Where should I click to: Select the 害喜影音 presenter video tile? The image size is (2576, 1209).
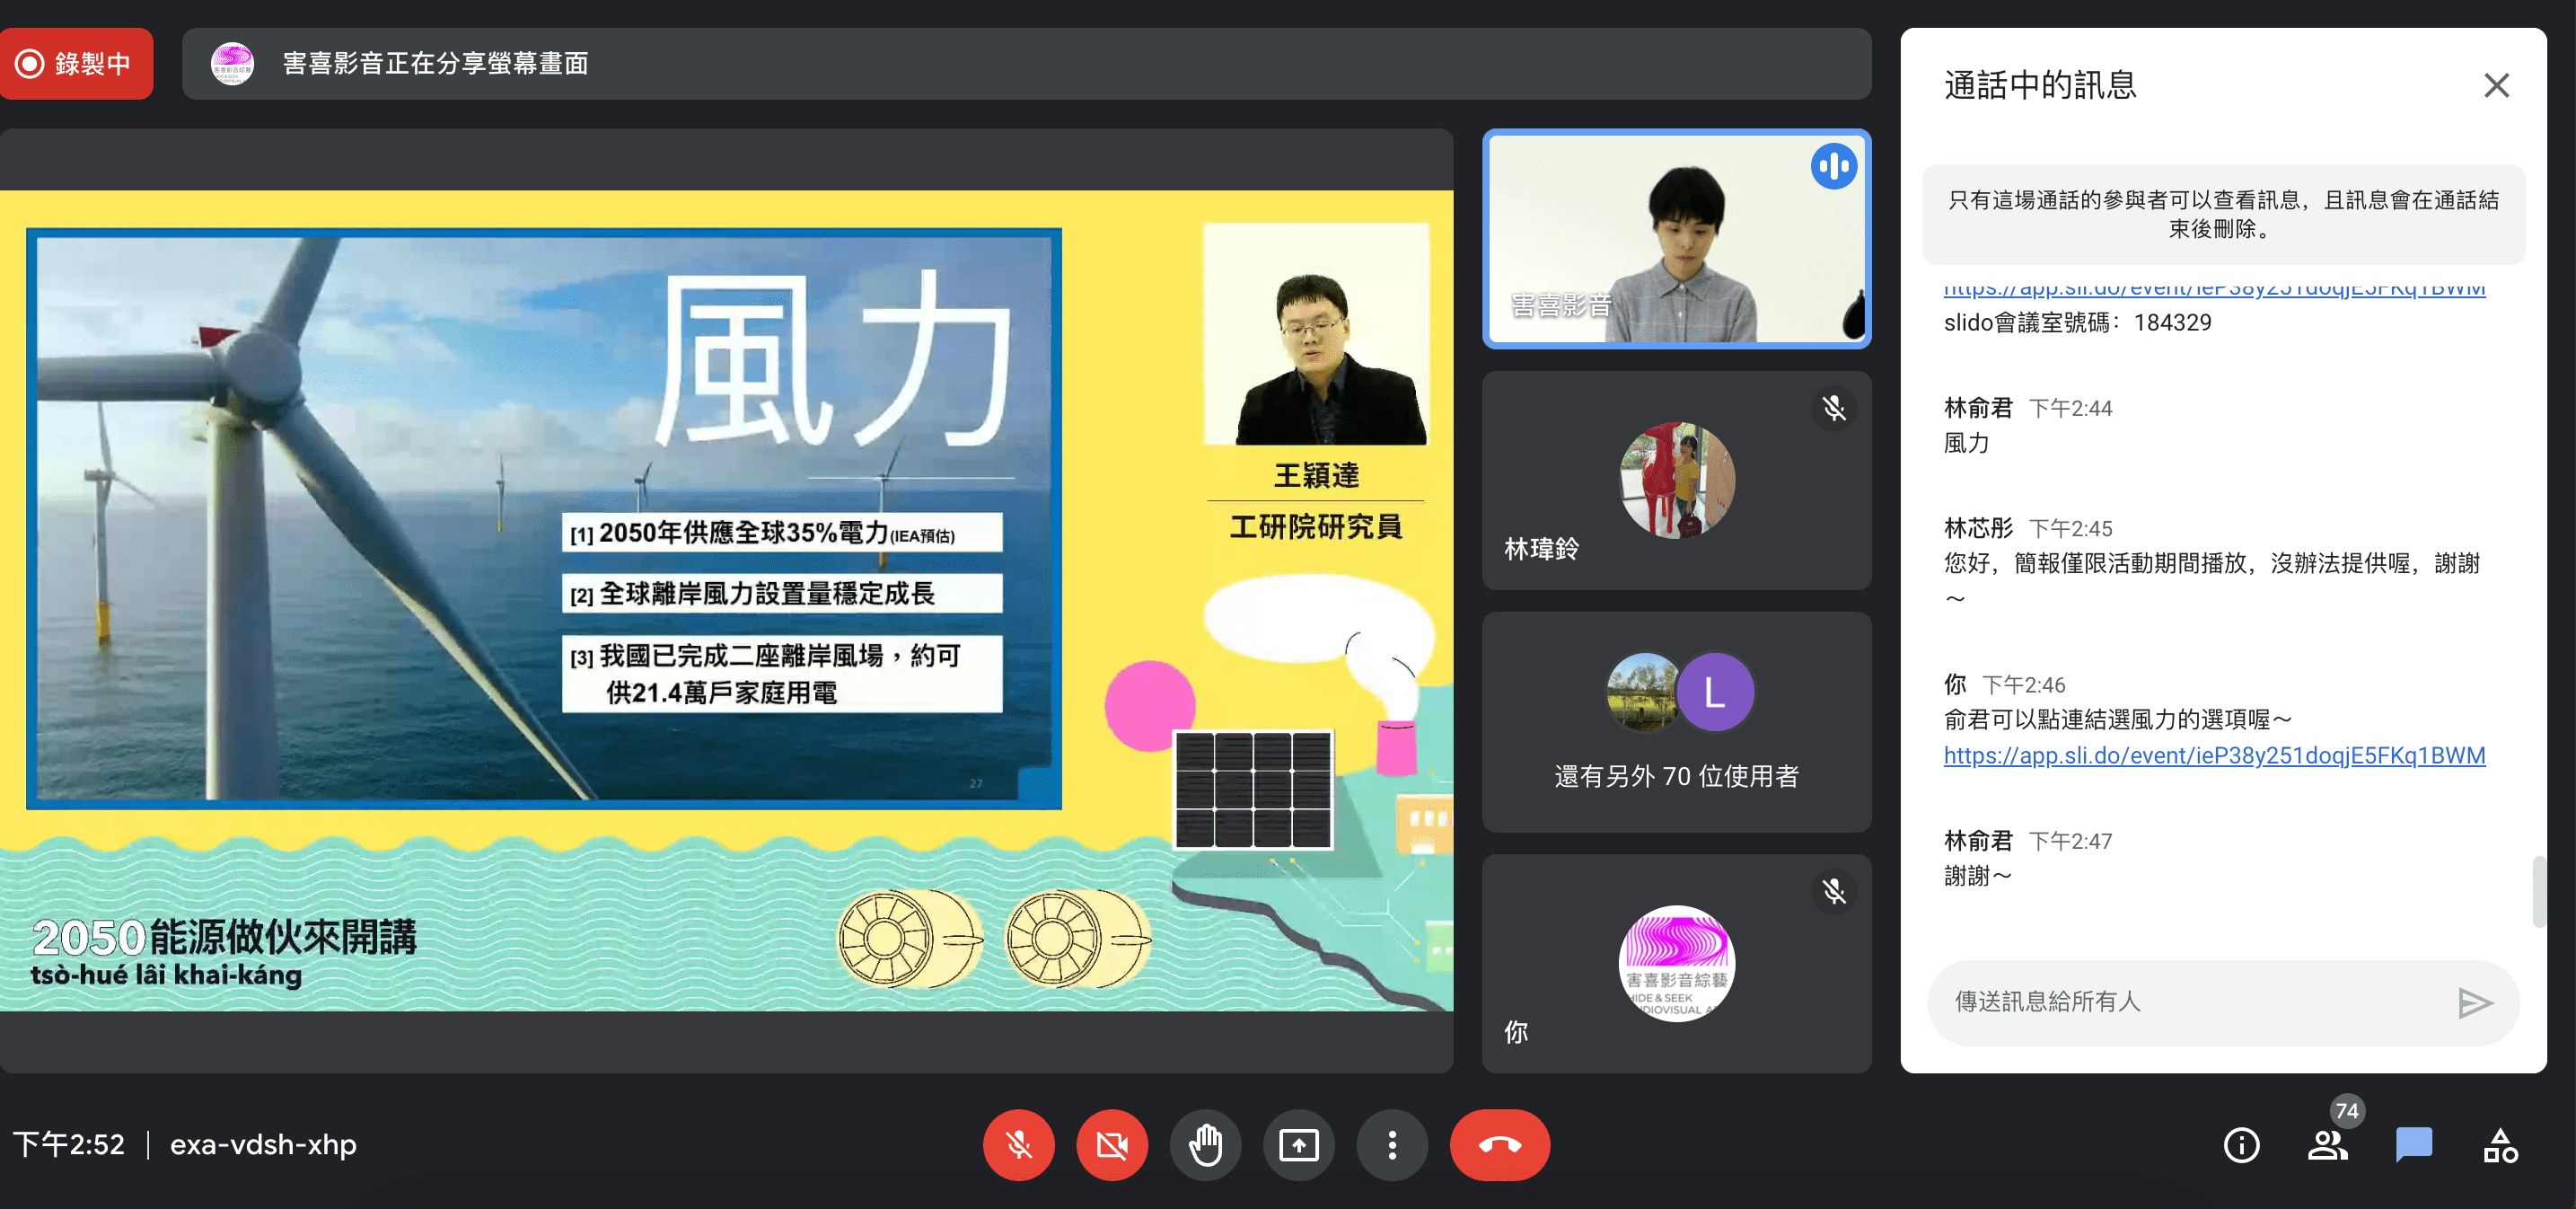(x=1676, y=239)
